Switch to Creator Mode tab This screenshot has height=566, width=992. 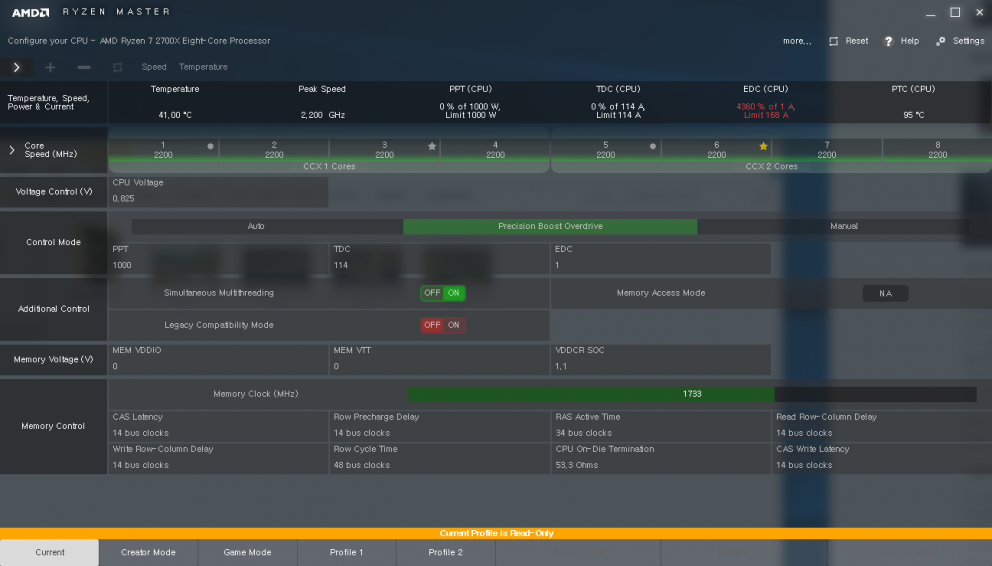(148, 552)
